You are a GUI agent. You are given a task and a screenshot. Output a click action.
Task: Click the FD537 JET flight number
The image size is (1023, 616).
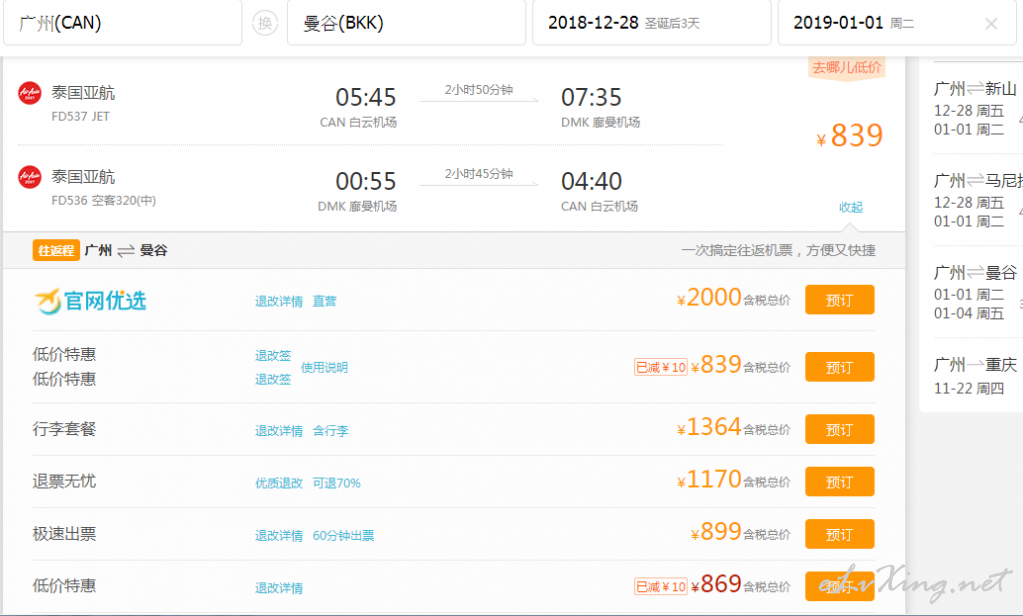(80, 116)
